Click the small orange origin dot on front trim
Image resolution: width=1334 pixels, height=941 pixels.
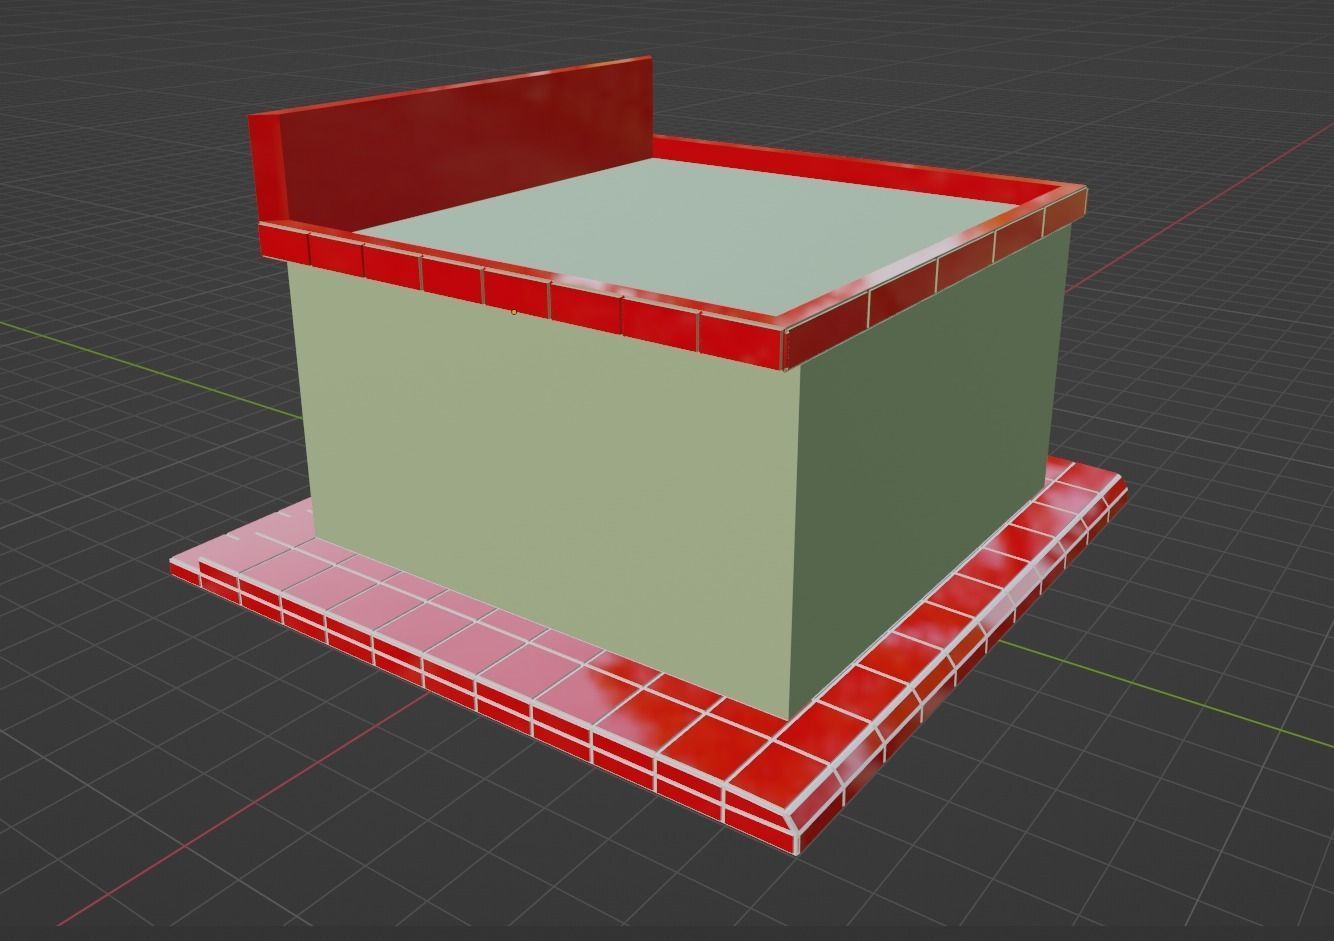pyautogui.click(x=514, y=312)
